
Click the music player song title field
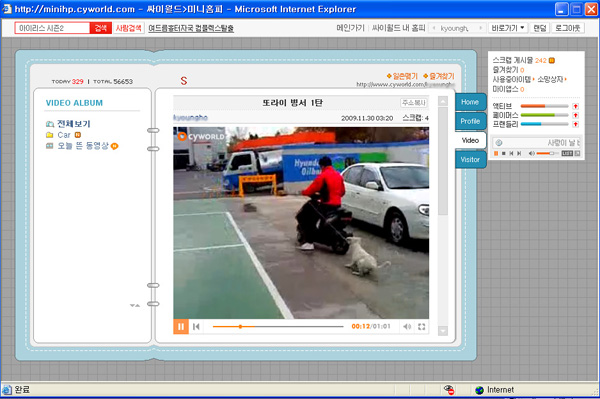click(x=536, y=143)
